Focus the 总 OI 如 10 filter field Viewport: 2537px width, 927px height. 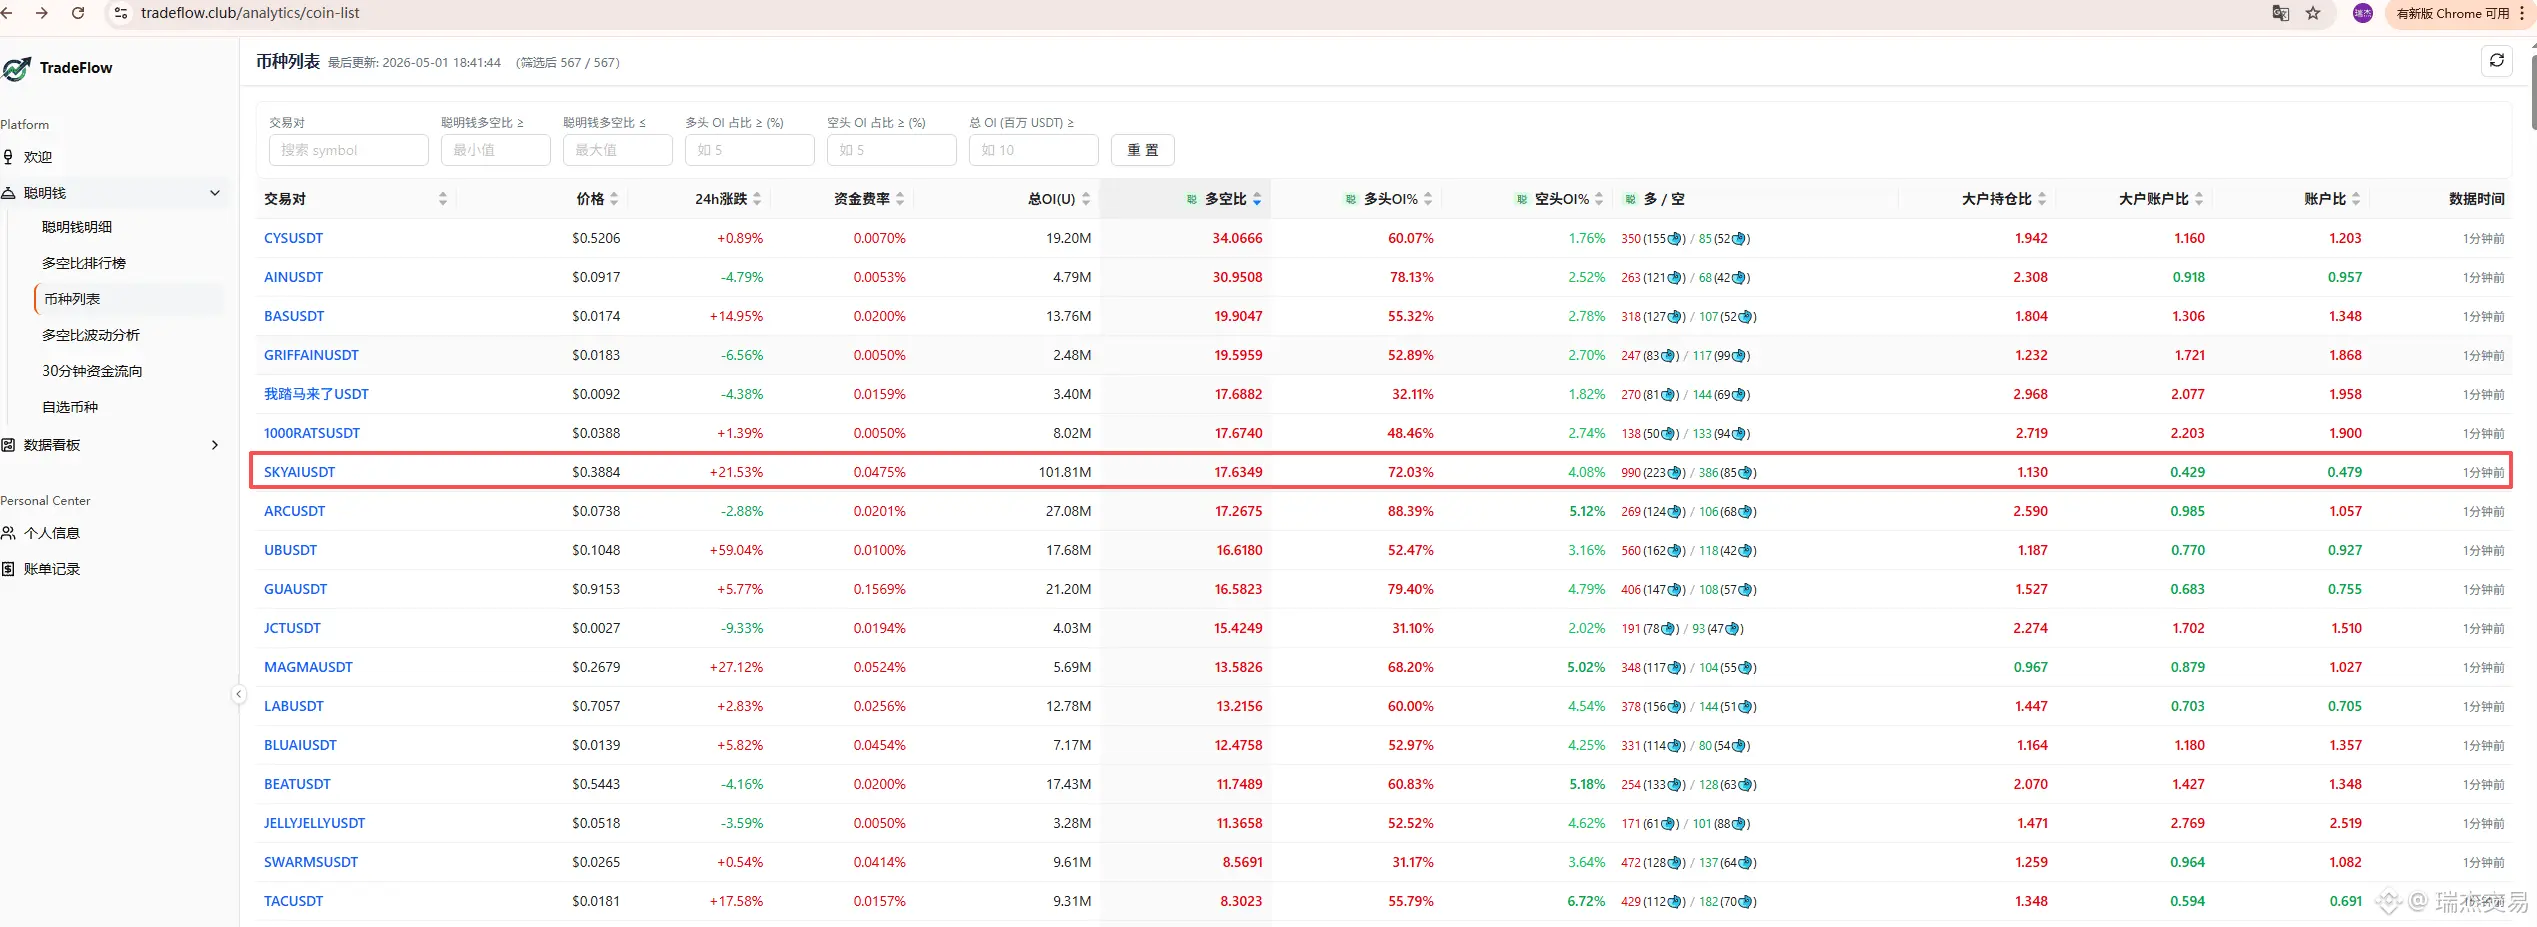click(1034, 150)
